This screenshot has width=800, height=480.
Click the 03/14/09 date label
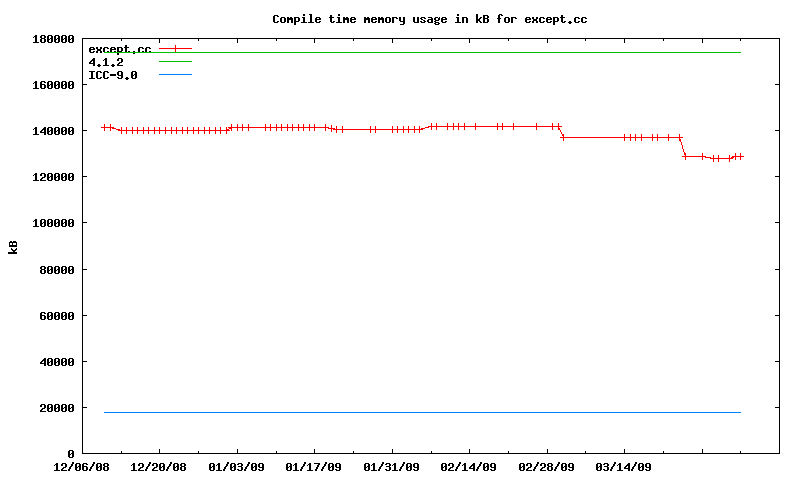624,467
